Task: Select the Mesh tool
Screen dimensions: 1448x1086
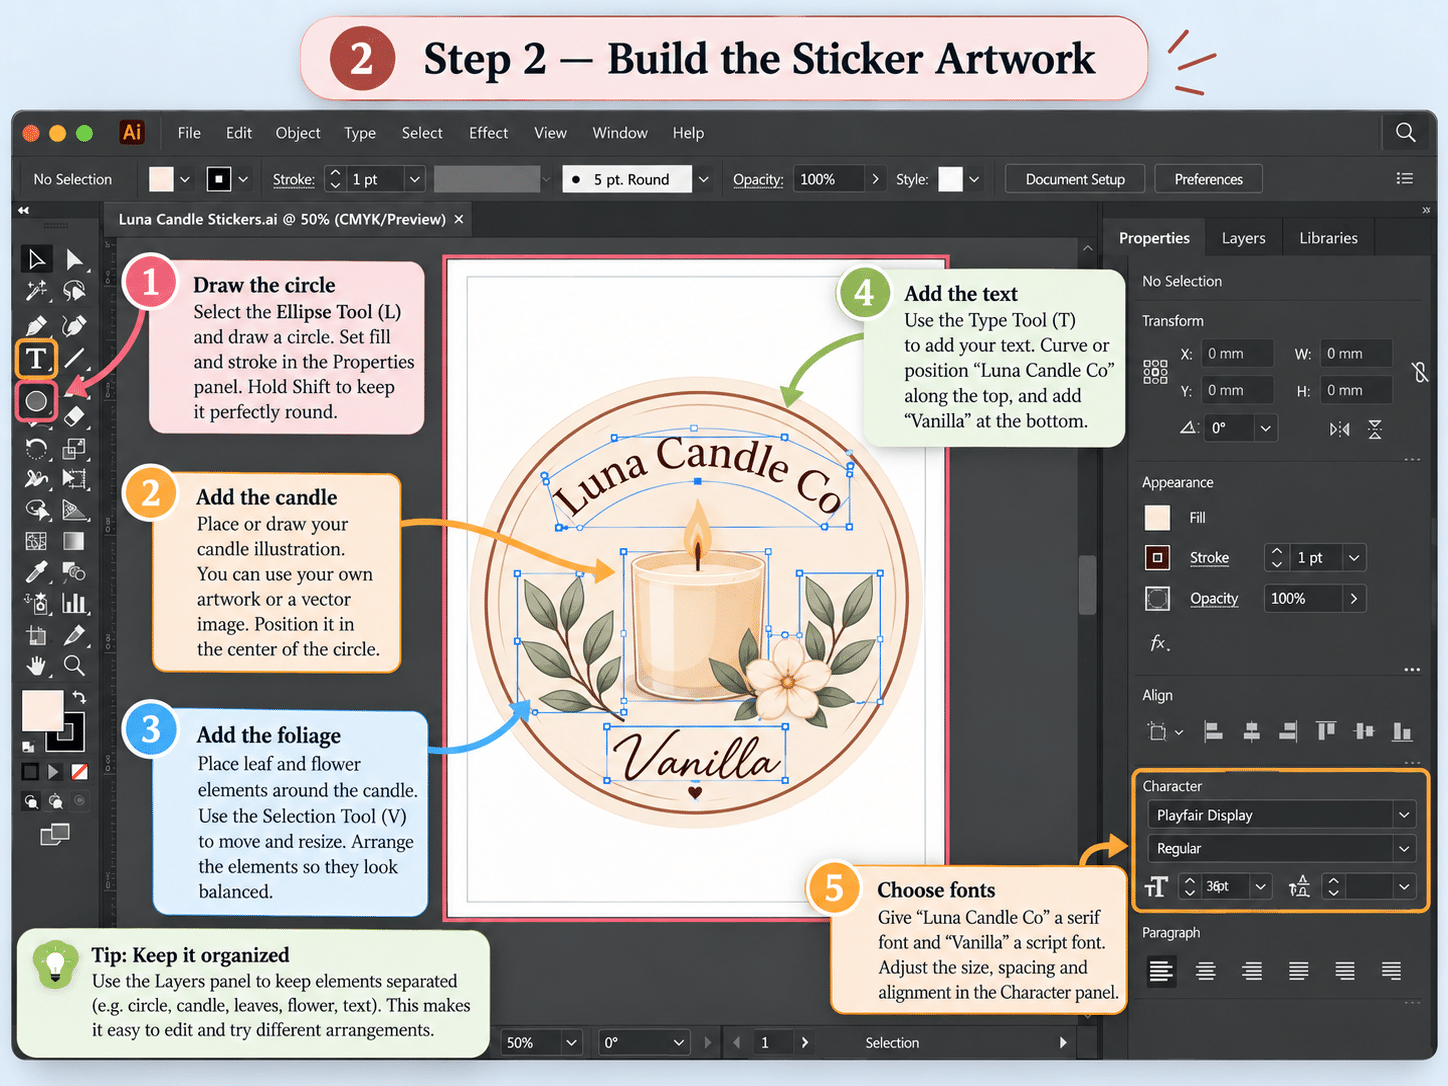Action: pos(36,541)
